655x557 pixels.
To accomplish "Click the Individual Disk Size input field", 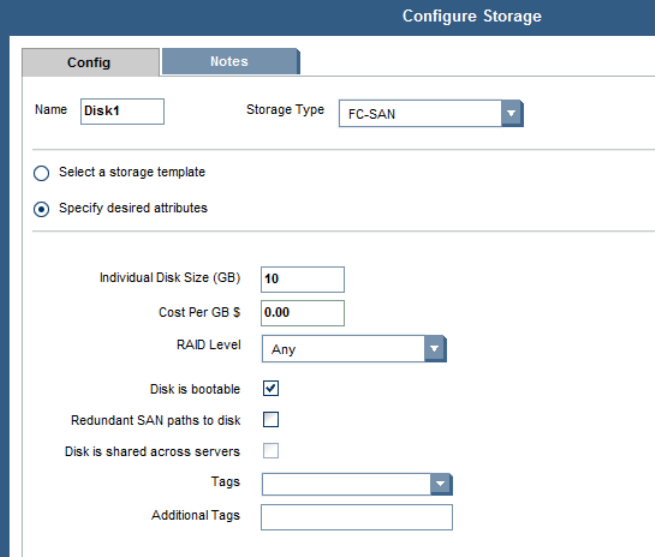I will click(302, 280).
